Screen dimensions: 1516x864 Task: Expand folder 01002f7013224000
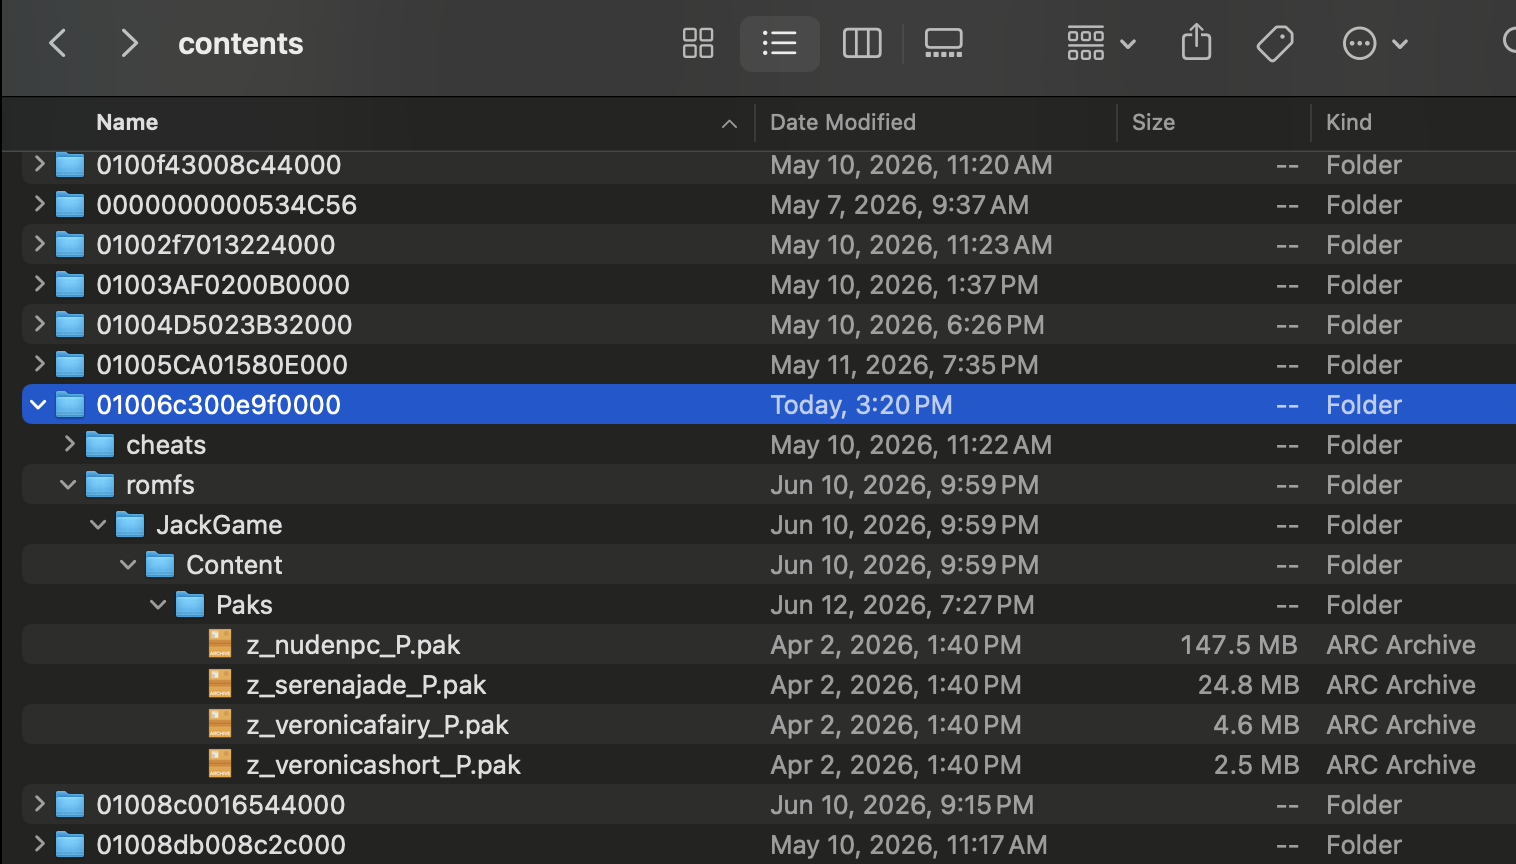[39, 244]
